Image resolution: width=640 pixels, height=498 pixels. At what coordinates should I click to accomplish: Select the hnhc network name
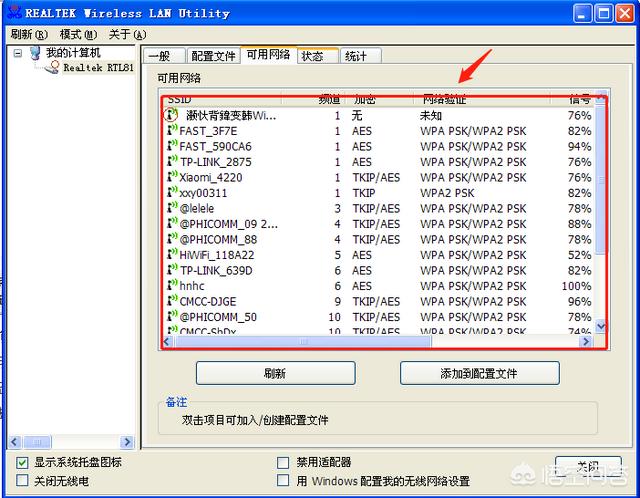click(x=192, y=286)
